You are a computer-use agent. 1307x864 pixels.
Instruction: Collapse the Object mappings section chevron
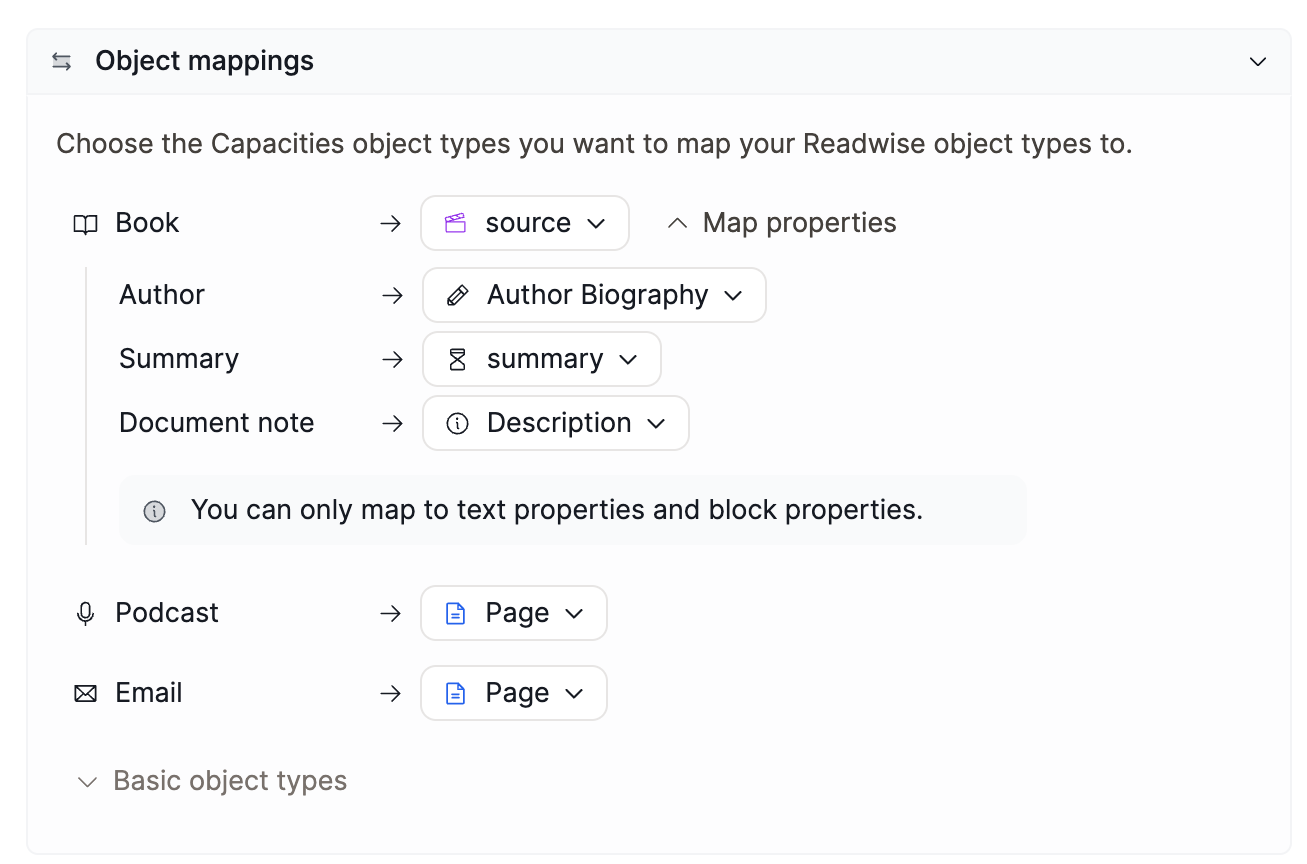click(x=1258, y=62)
